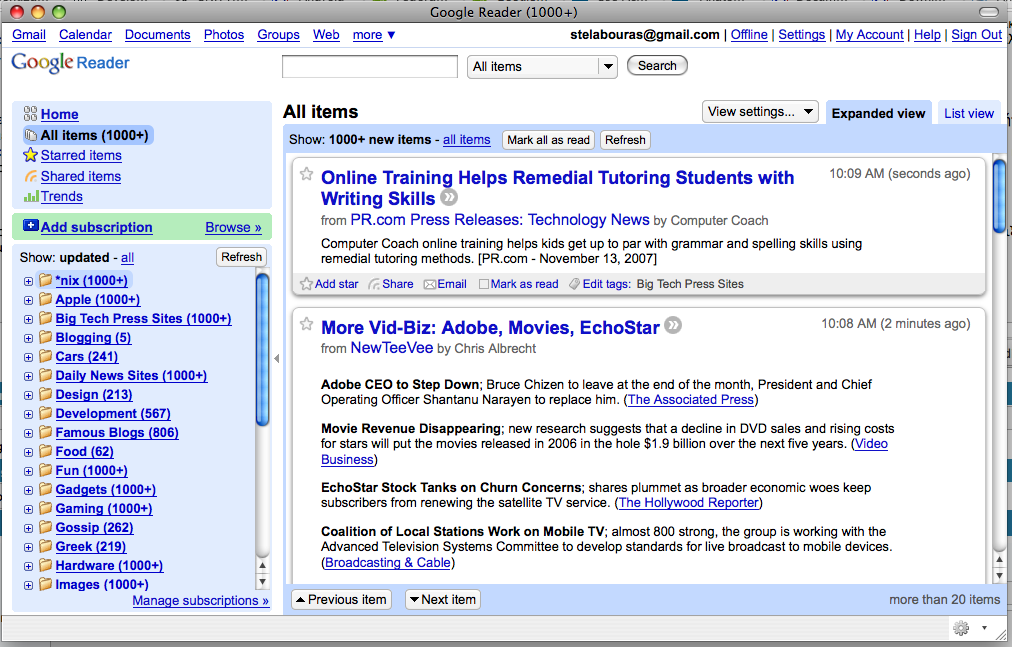Open the Food folder link

(85, 452)
